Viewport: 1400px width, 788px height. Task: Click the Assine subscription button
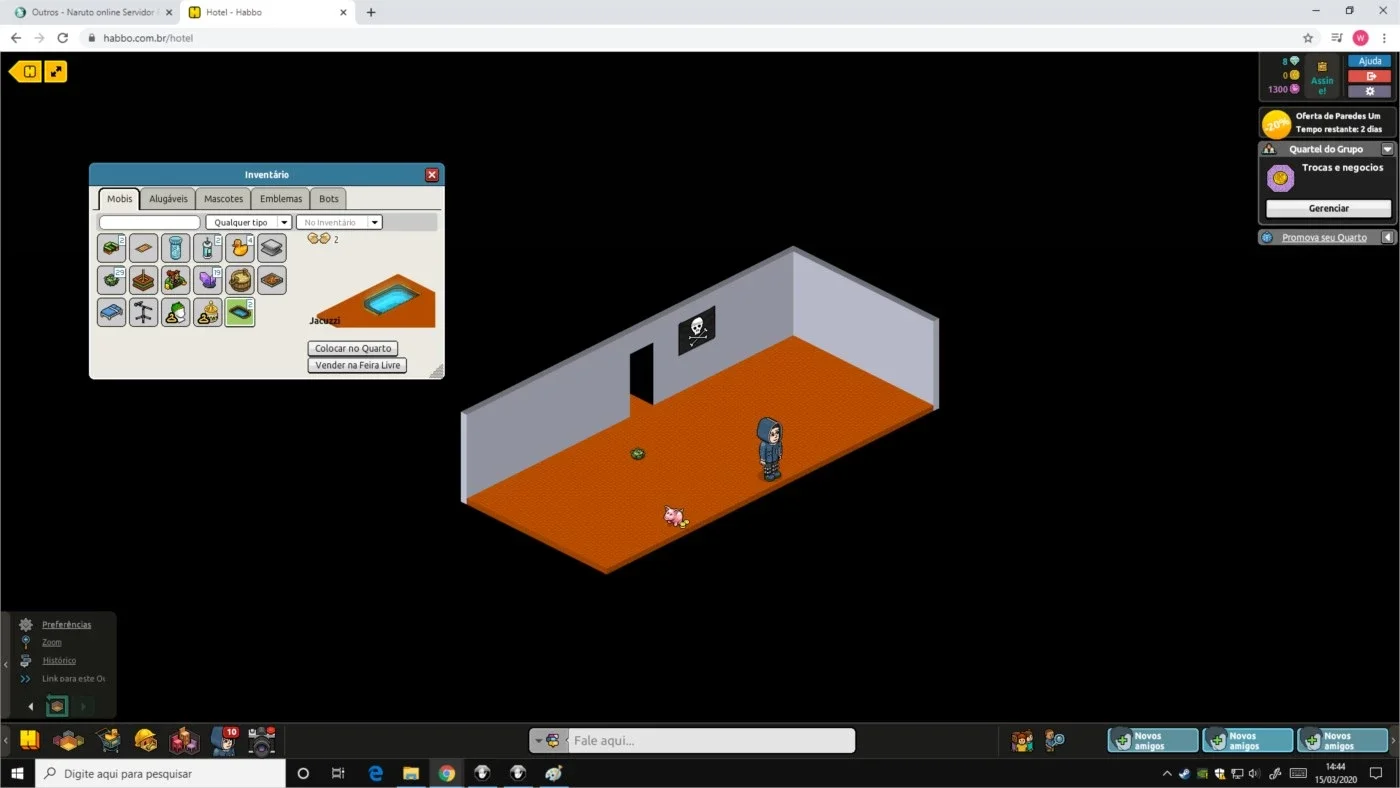[x=1322, y=76]
